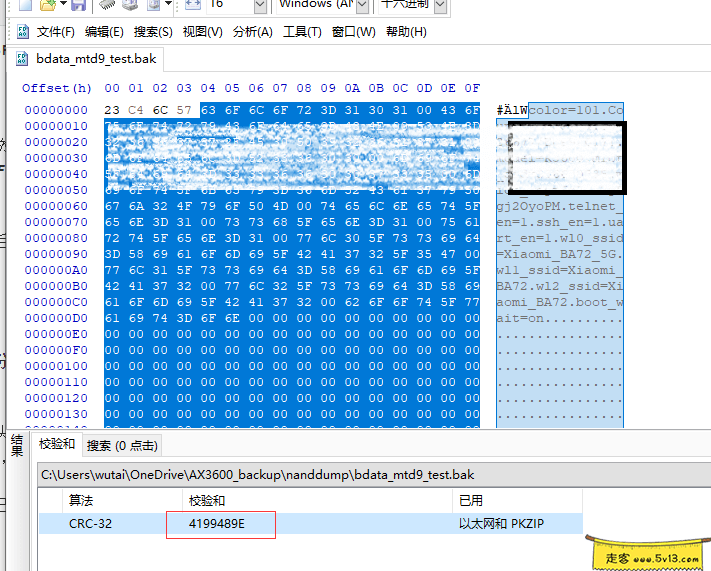
Task: Click decoded text =Xiaomi_BA72_5G.
Action: tap(560, 254)
